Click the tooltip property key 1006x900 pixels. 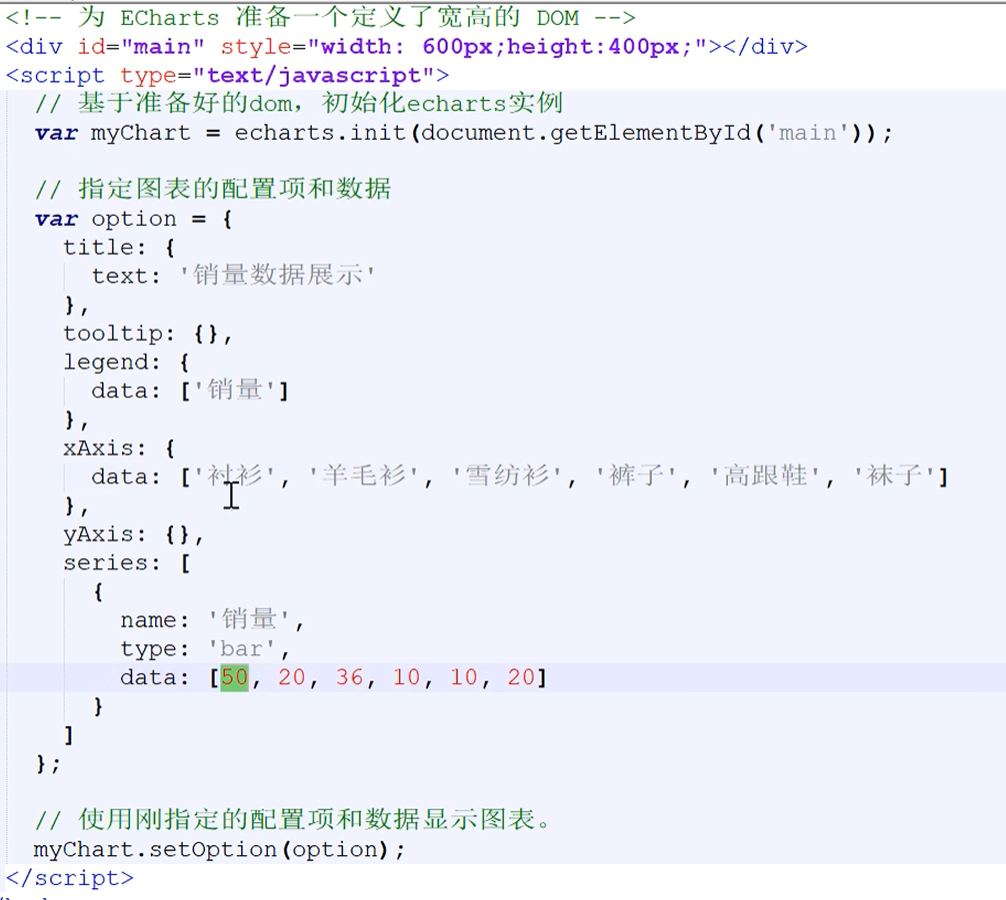coord(112,334)
